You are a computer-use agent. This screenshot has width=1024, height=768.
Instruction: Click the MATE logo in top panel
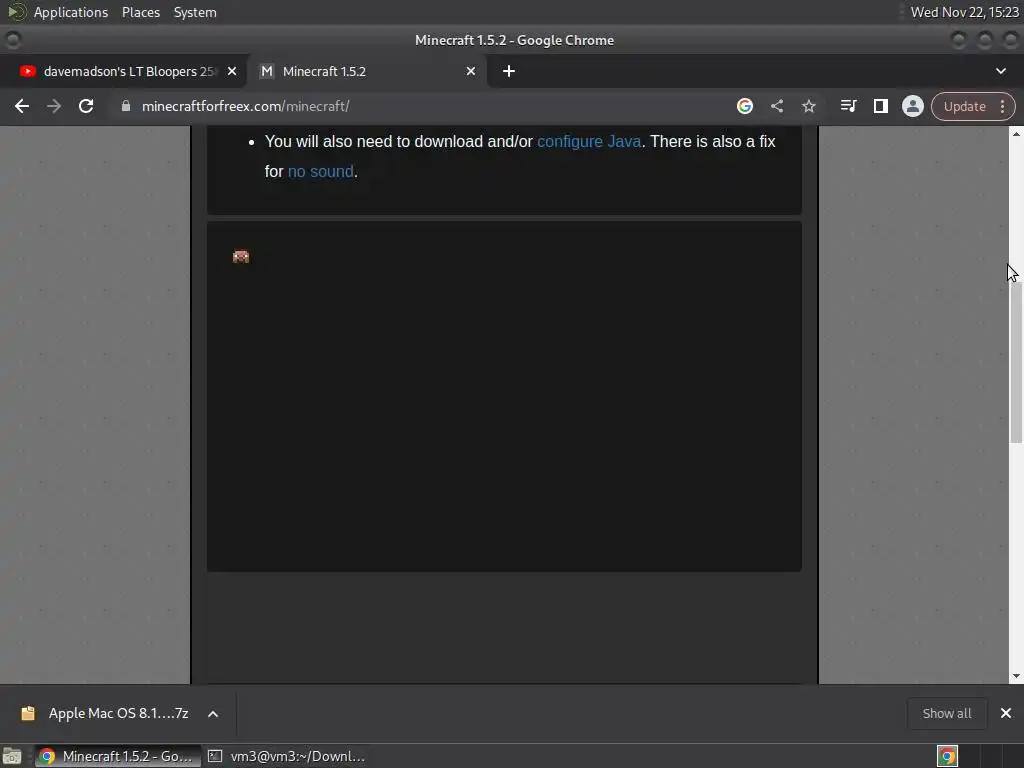17,12
